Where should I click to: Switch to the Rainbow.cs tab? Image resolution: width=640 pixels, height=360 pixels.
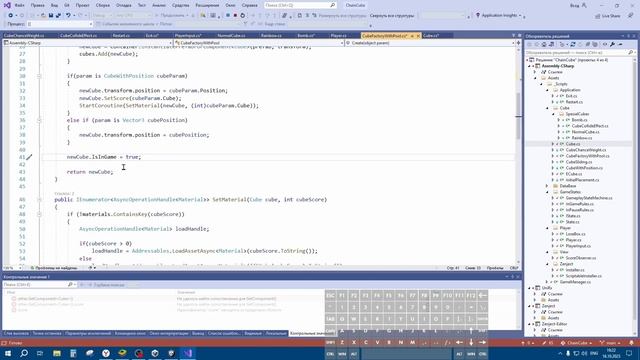[271, 36]
